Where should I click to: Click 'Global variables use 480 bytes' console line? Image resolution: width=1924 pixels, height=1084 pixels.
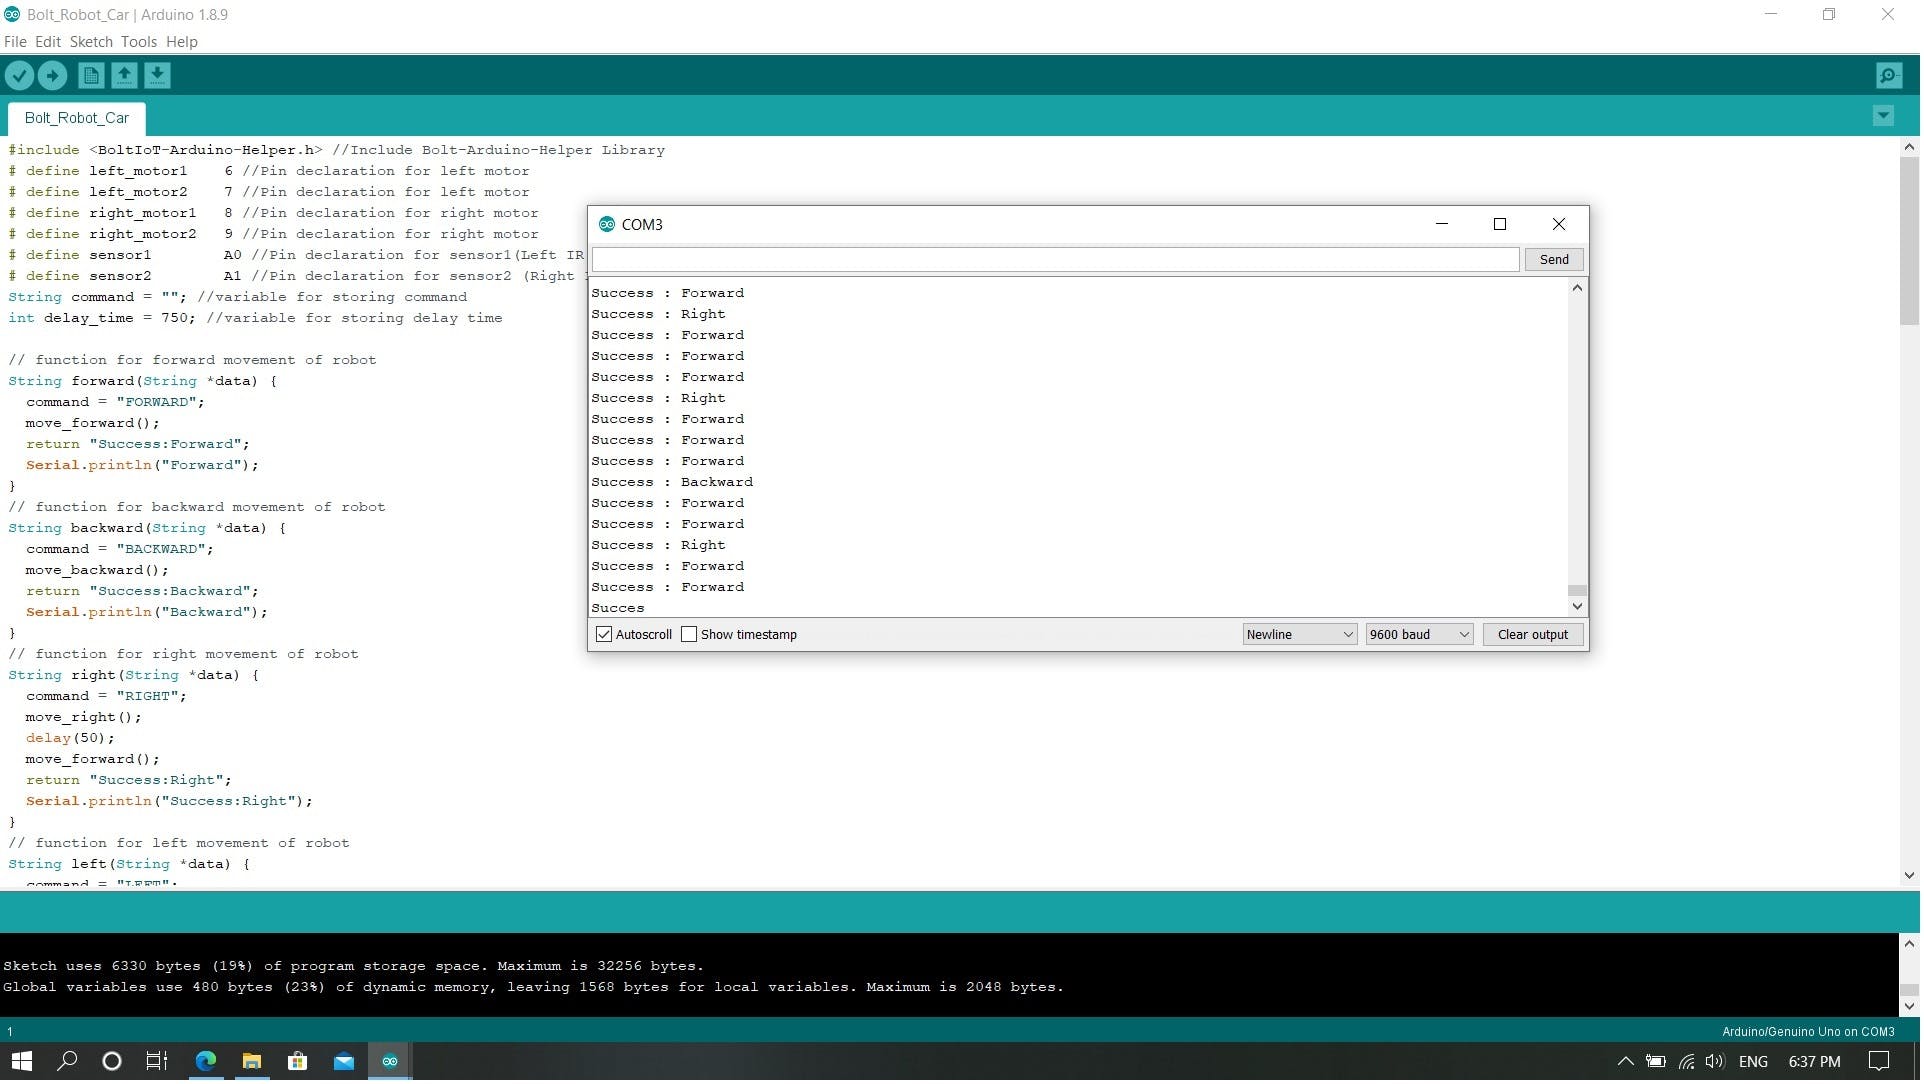tap(533, 987)
